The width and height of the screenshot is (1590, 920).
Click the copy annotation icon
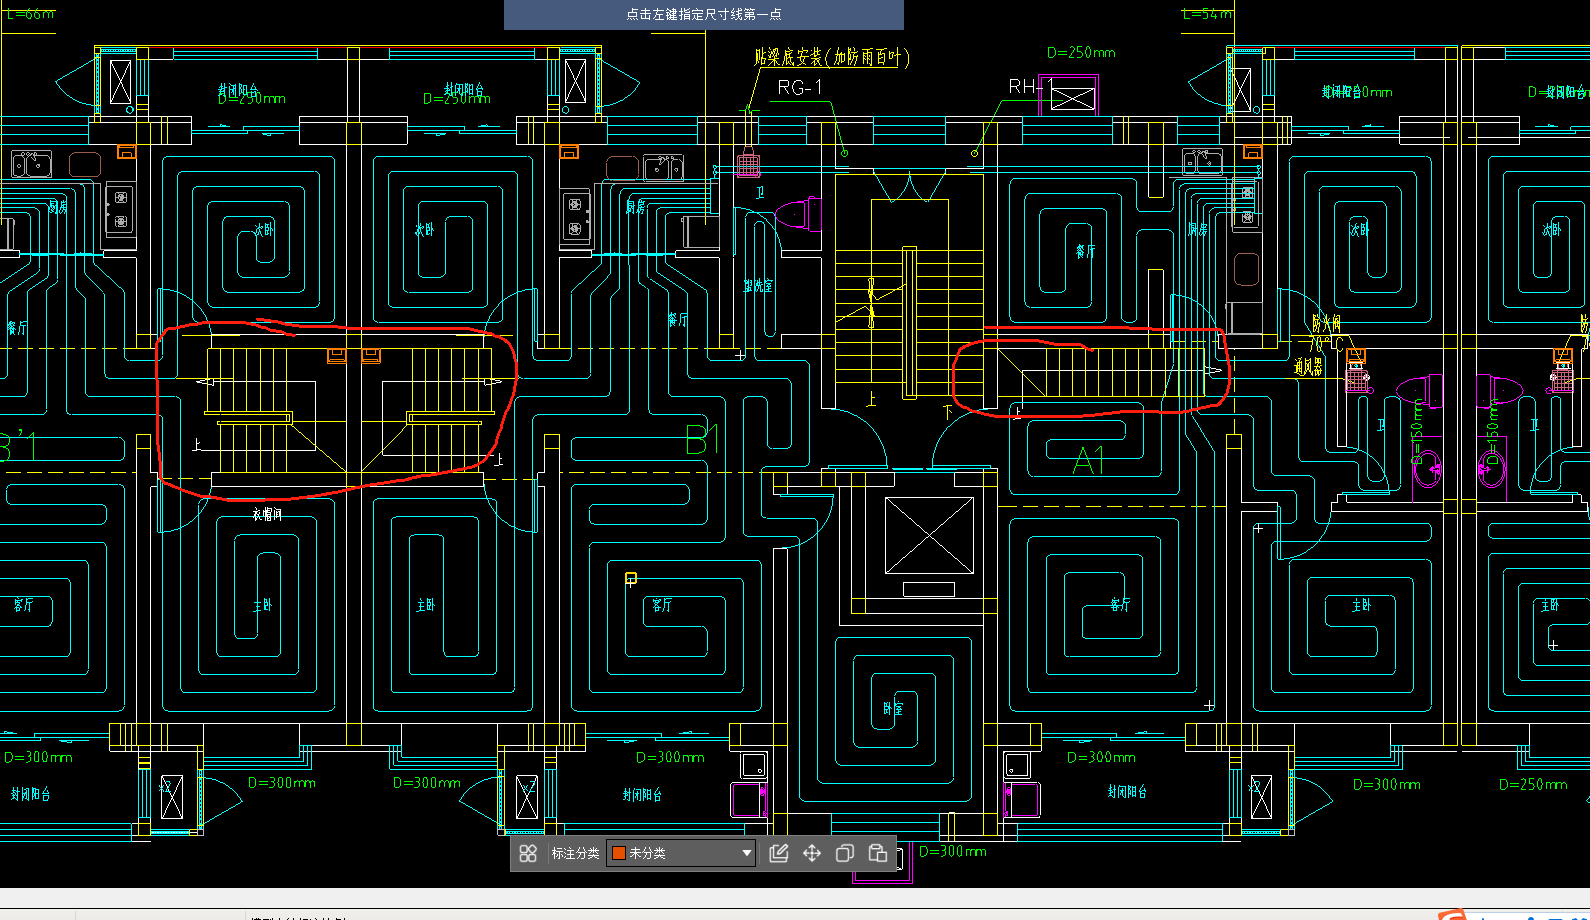[845, 853]
